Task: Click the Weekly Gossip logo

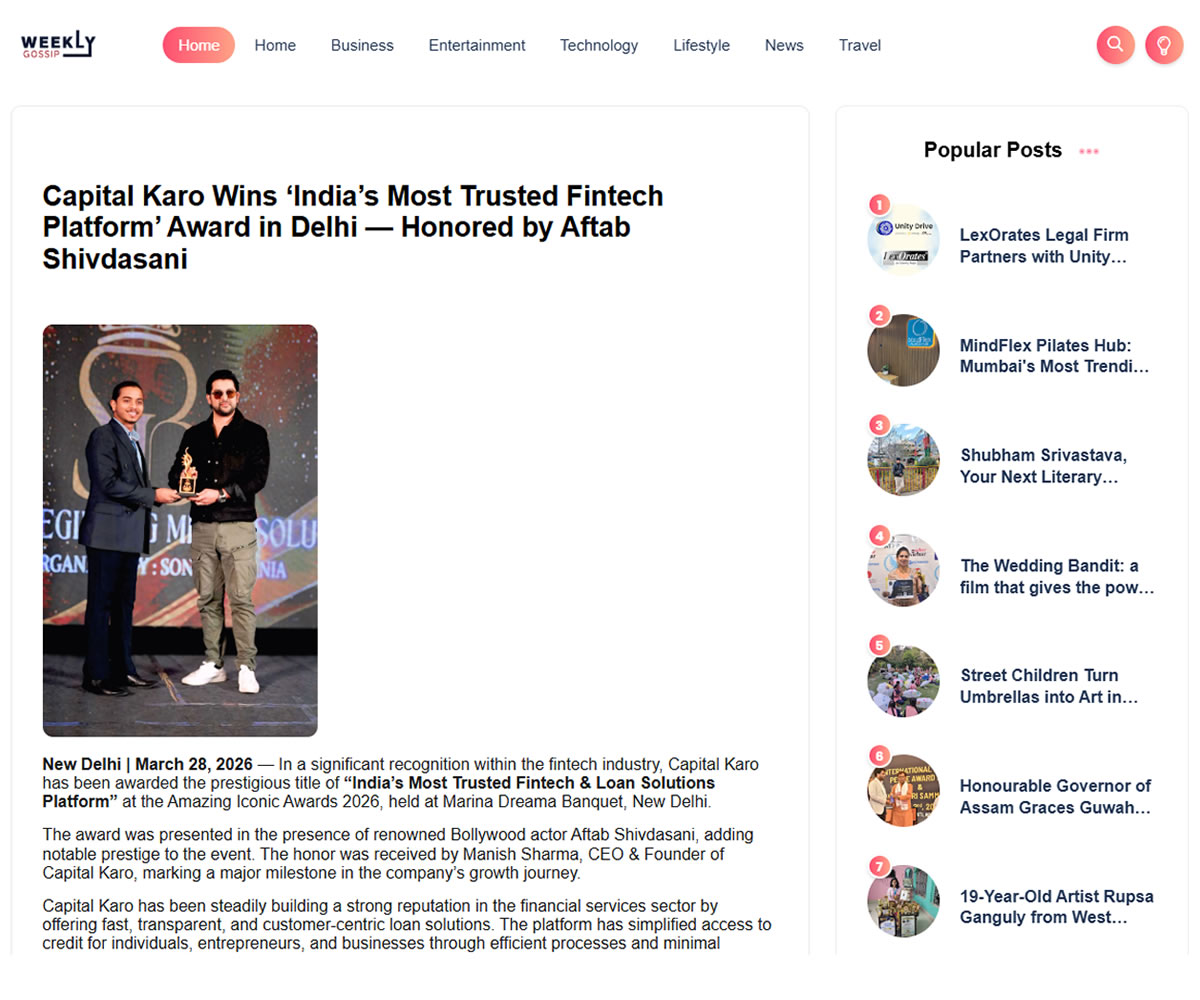Action: point(58,45)
